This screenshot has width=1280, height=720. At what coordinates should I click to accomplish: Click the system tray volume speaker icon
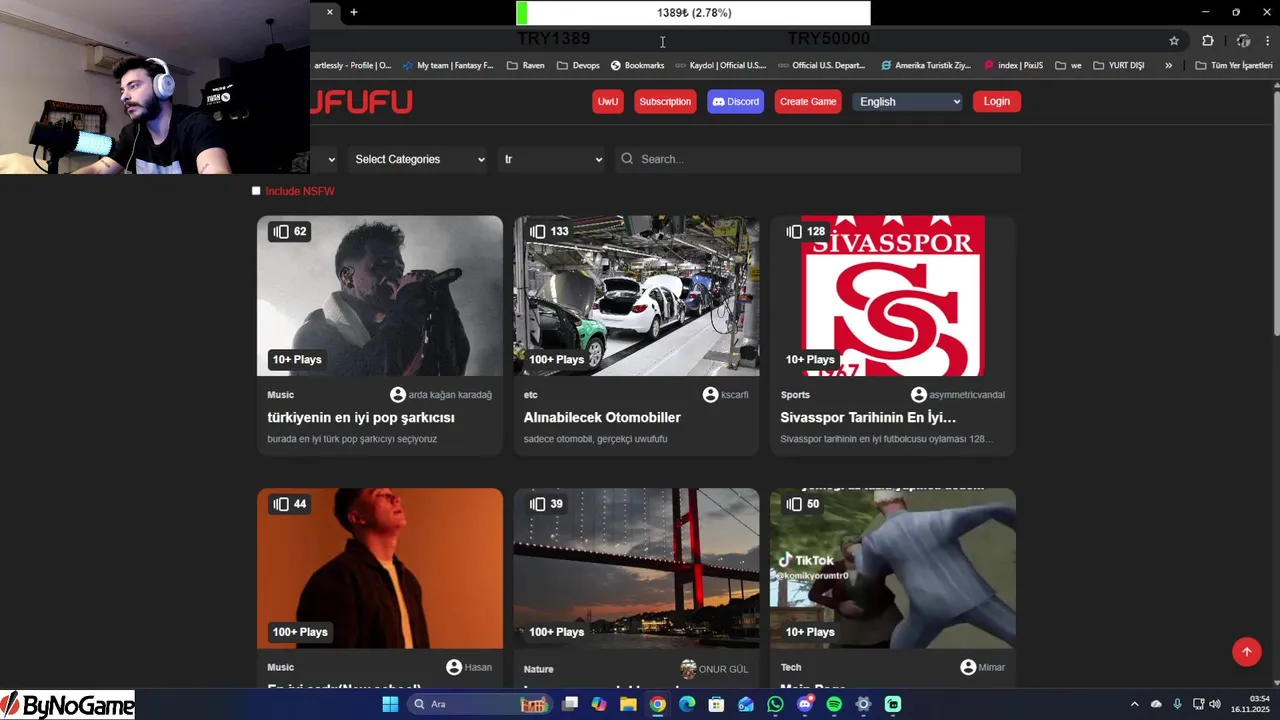[x=1215, y=704]
